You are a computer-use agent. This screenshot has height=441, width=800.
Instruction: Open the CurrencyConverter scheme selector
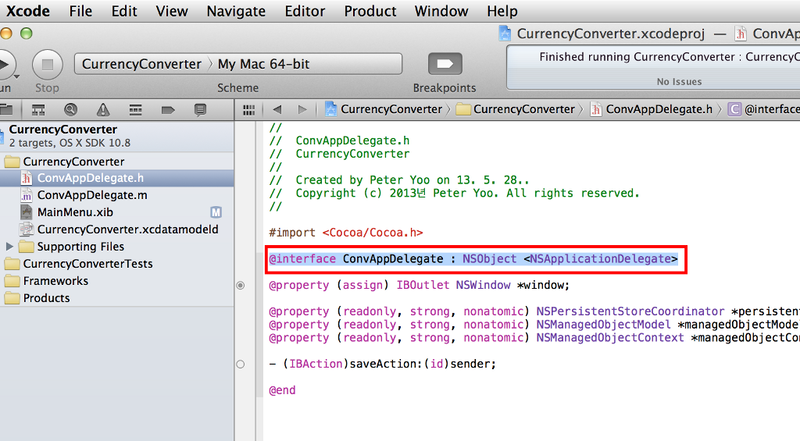pyautogui.click(x=138, y=65)
